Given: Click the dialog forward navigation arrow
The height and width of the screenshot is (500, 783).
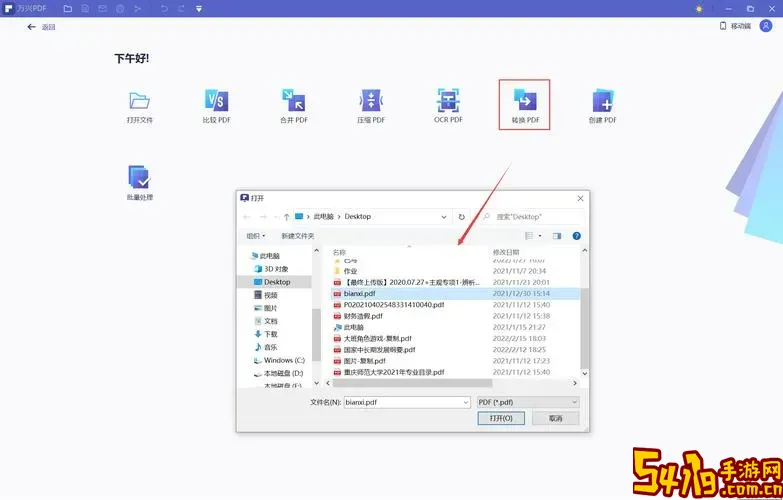Looking at the screenshot, I should point(263,217).
